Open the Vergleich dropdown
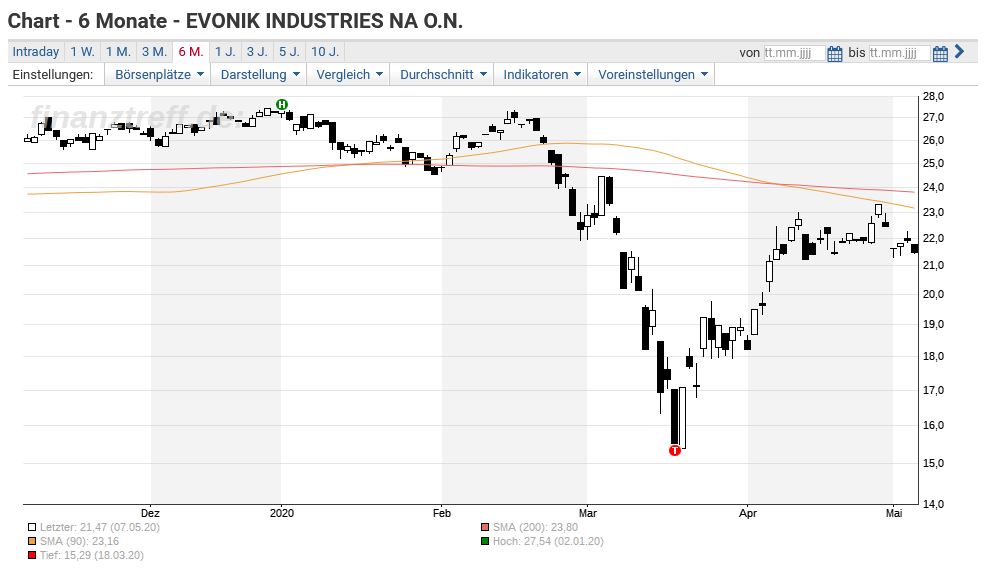Viewport: 989px width, 577px height. (349, 74)
